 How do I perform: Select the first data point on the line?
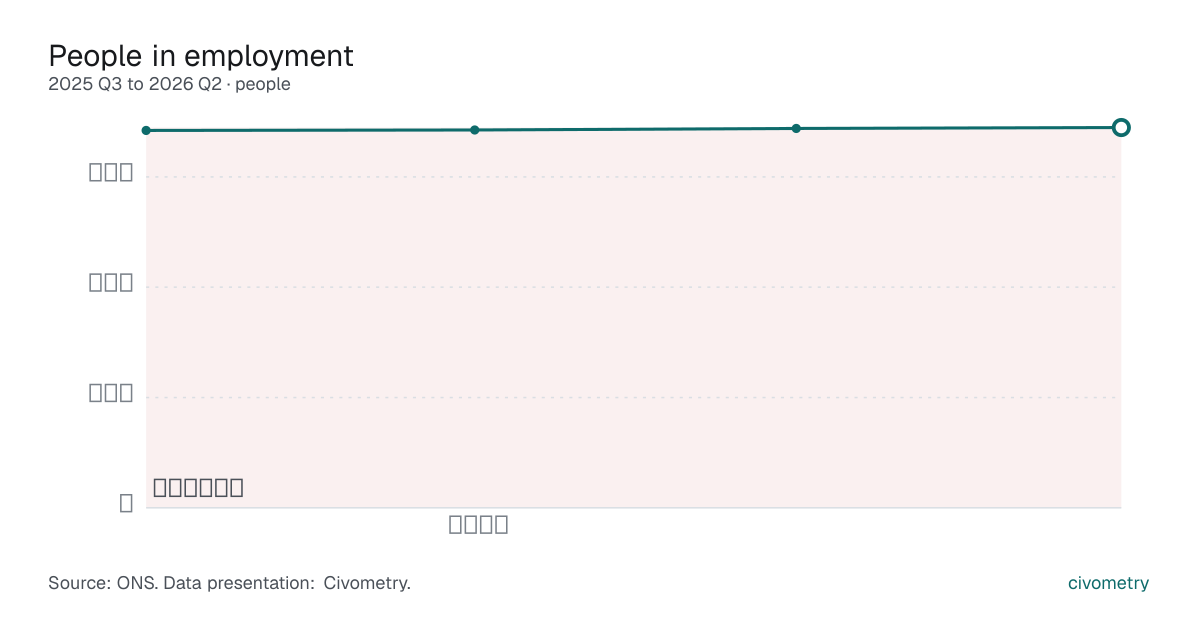146,130
